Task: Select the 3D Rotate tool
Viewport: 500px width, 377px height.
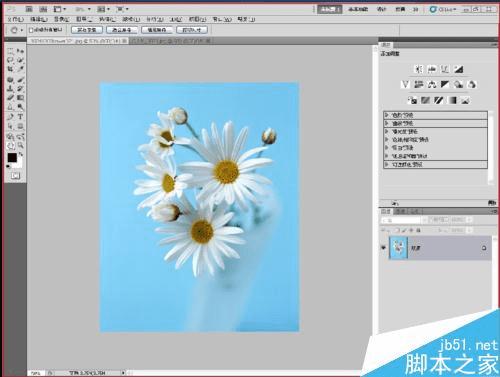Action: click(x=10, y=137)
